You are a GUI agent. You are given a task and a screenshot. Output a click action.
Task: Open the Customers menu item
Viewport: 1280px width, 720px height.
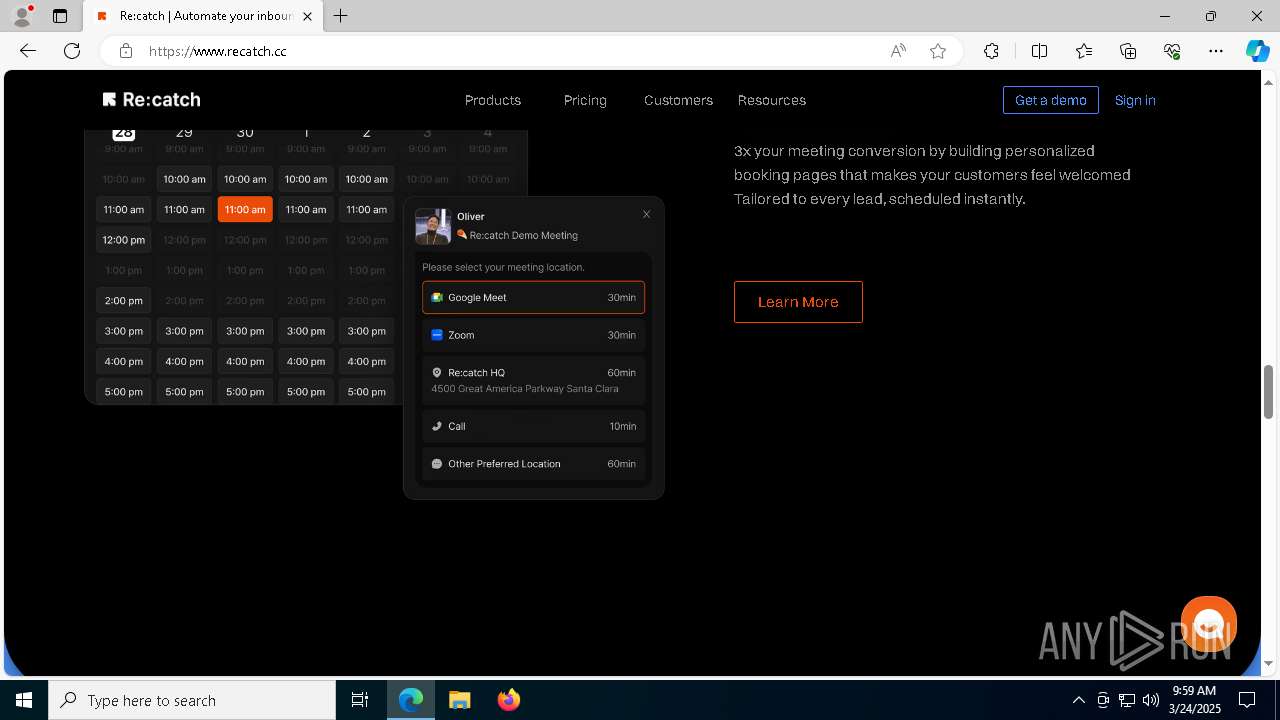click(x=678, y=100)
